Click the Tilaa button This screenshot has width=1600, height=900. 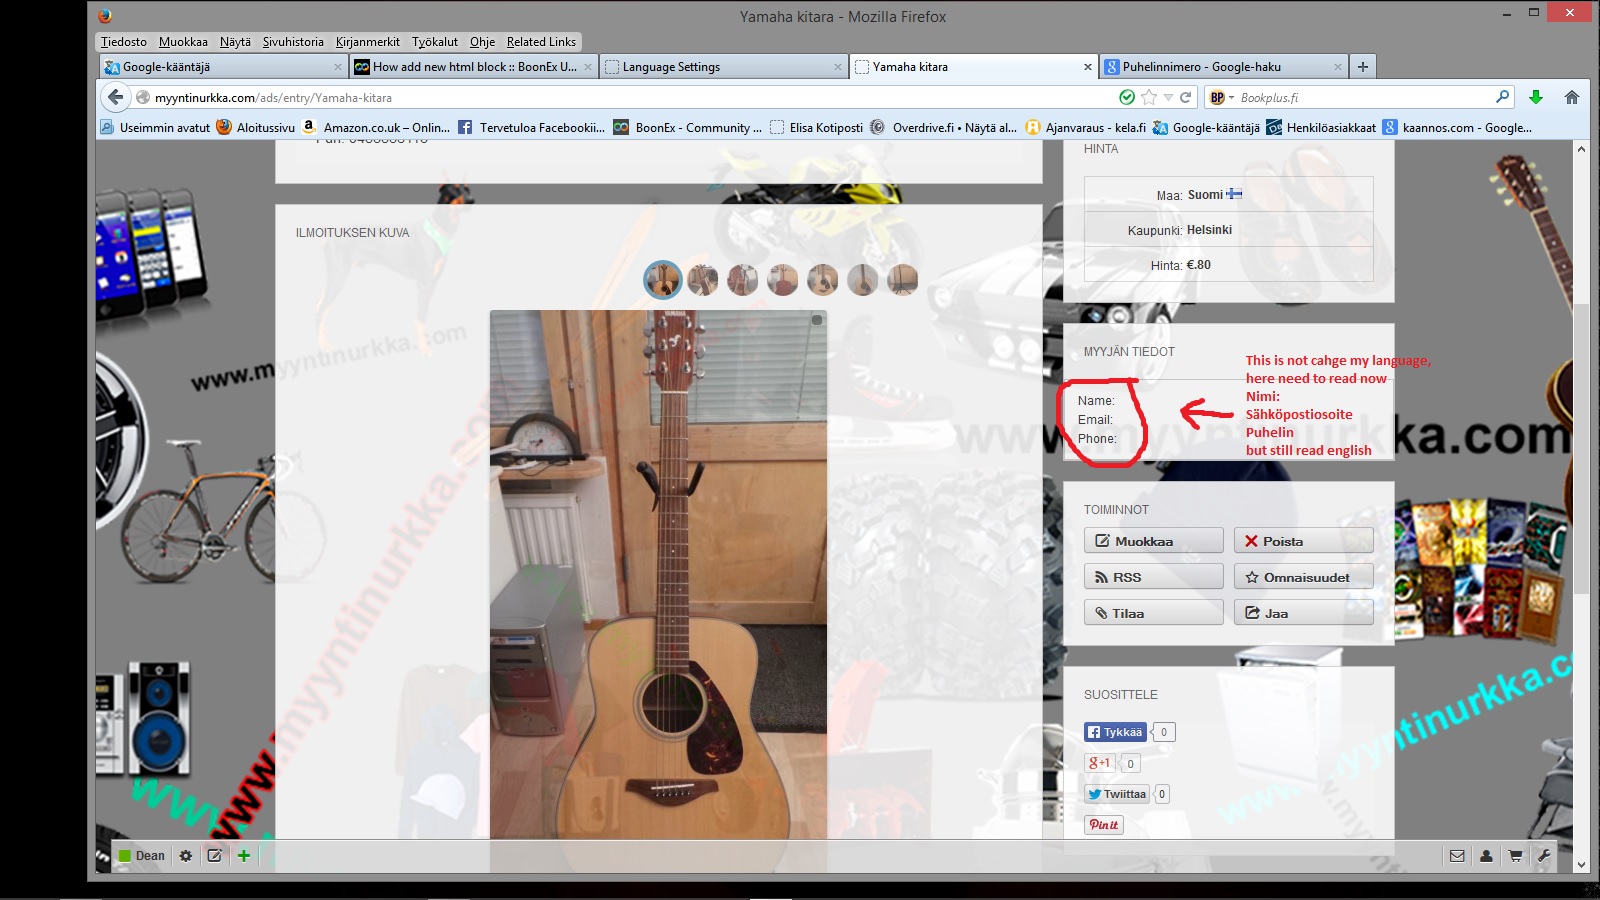(x=1153, y=613)
